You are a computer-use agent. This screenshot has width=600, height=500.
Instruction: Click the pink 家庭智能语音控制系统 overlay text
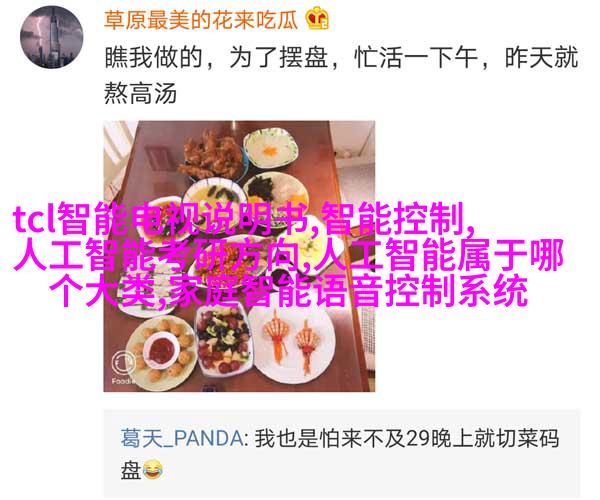[x=348, y=292]
